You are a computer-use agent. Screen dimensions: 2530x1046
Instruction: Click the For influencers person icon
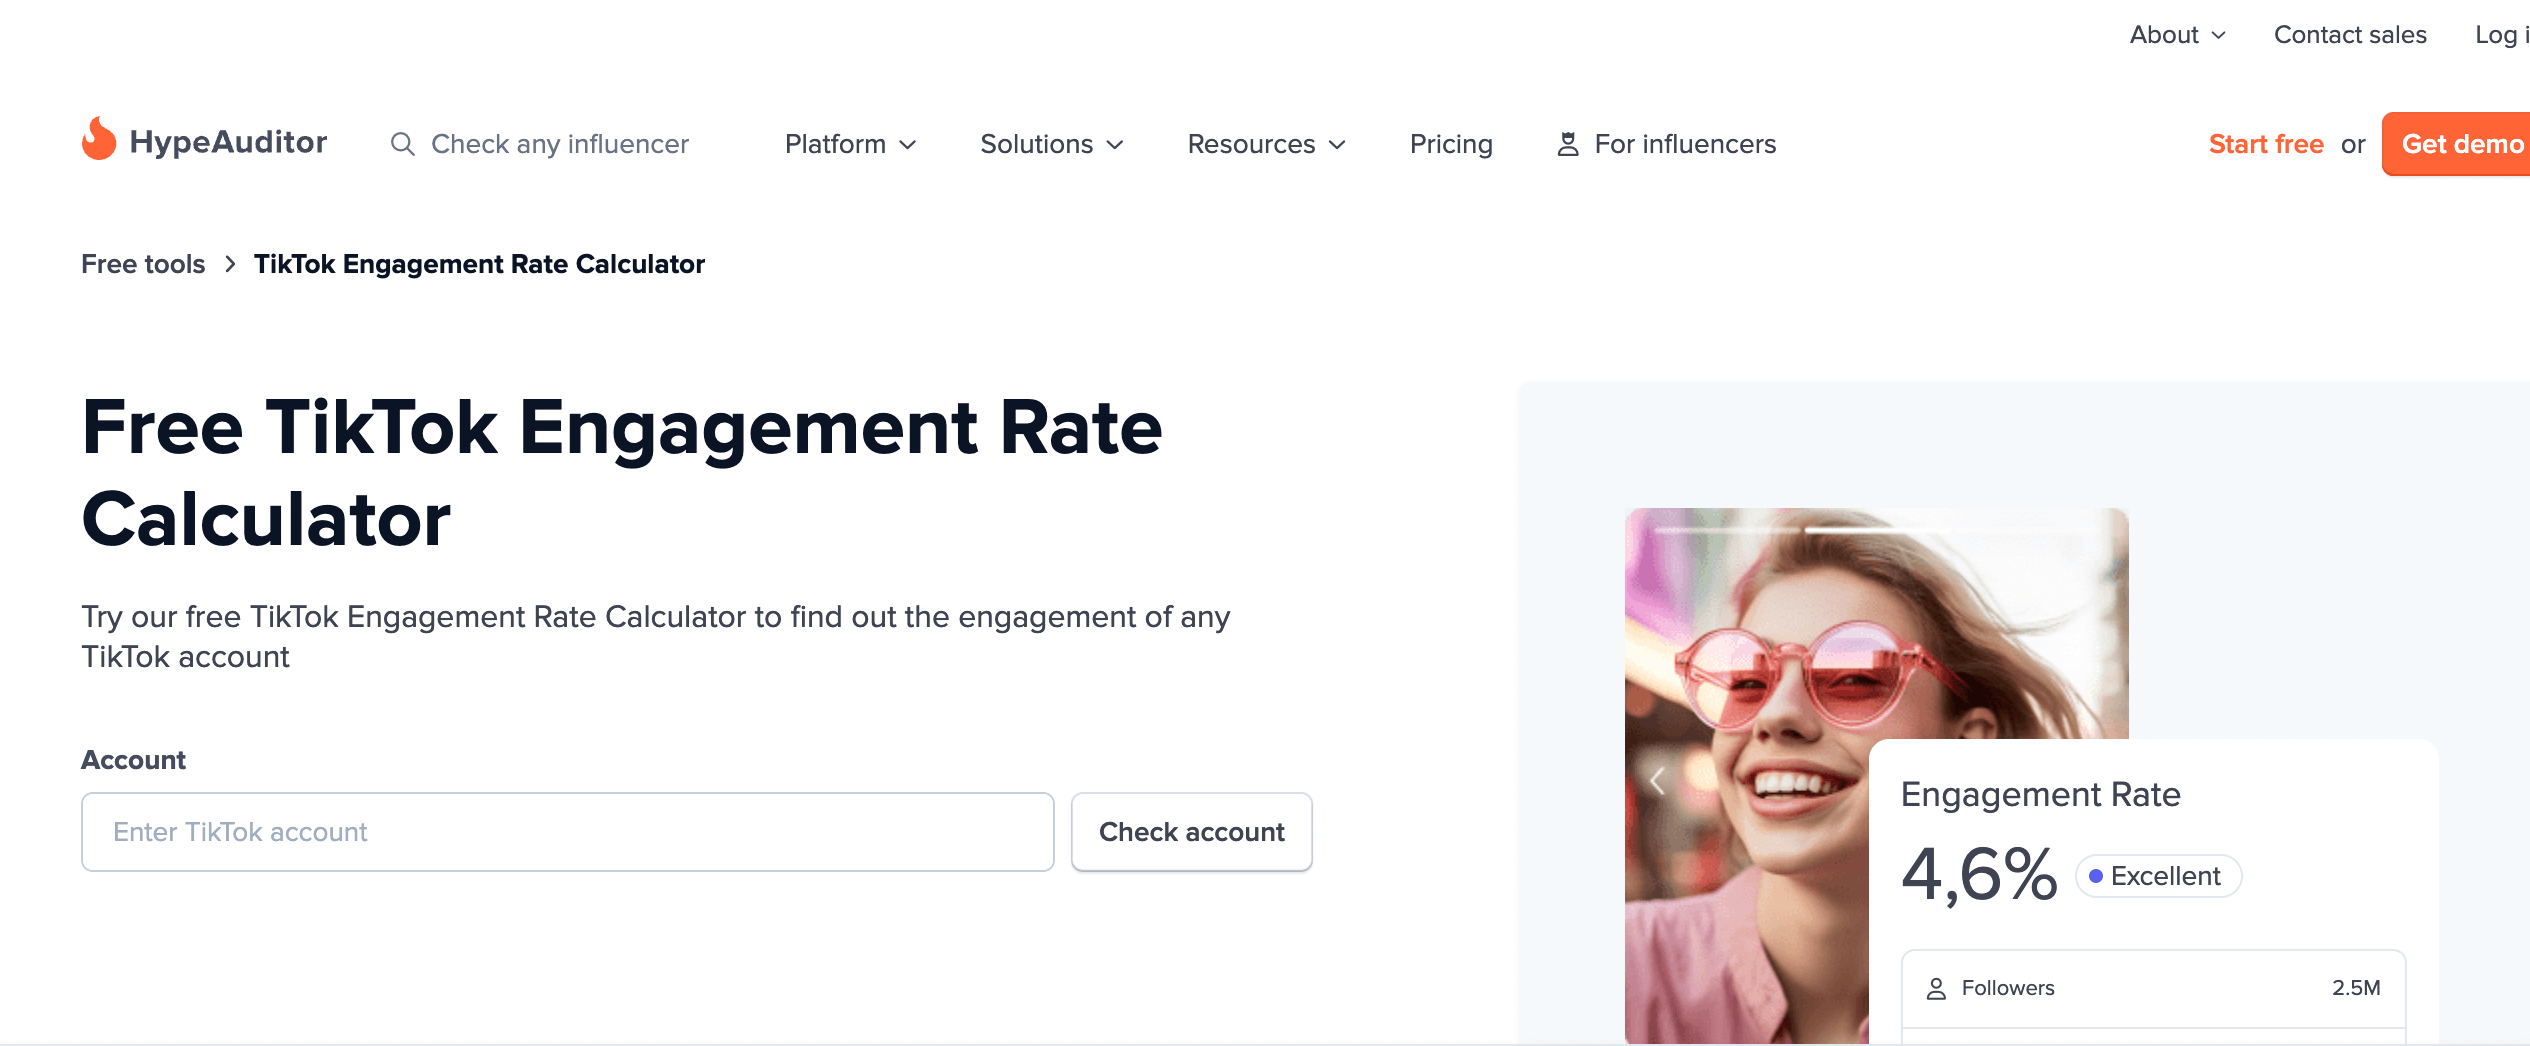1567,145
